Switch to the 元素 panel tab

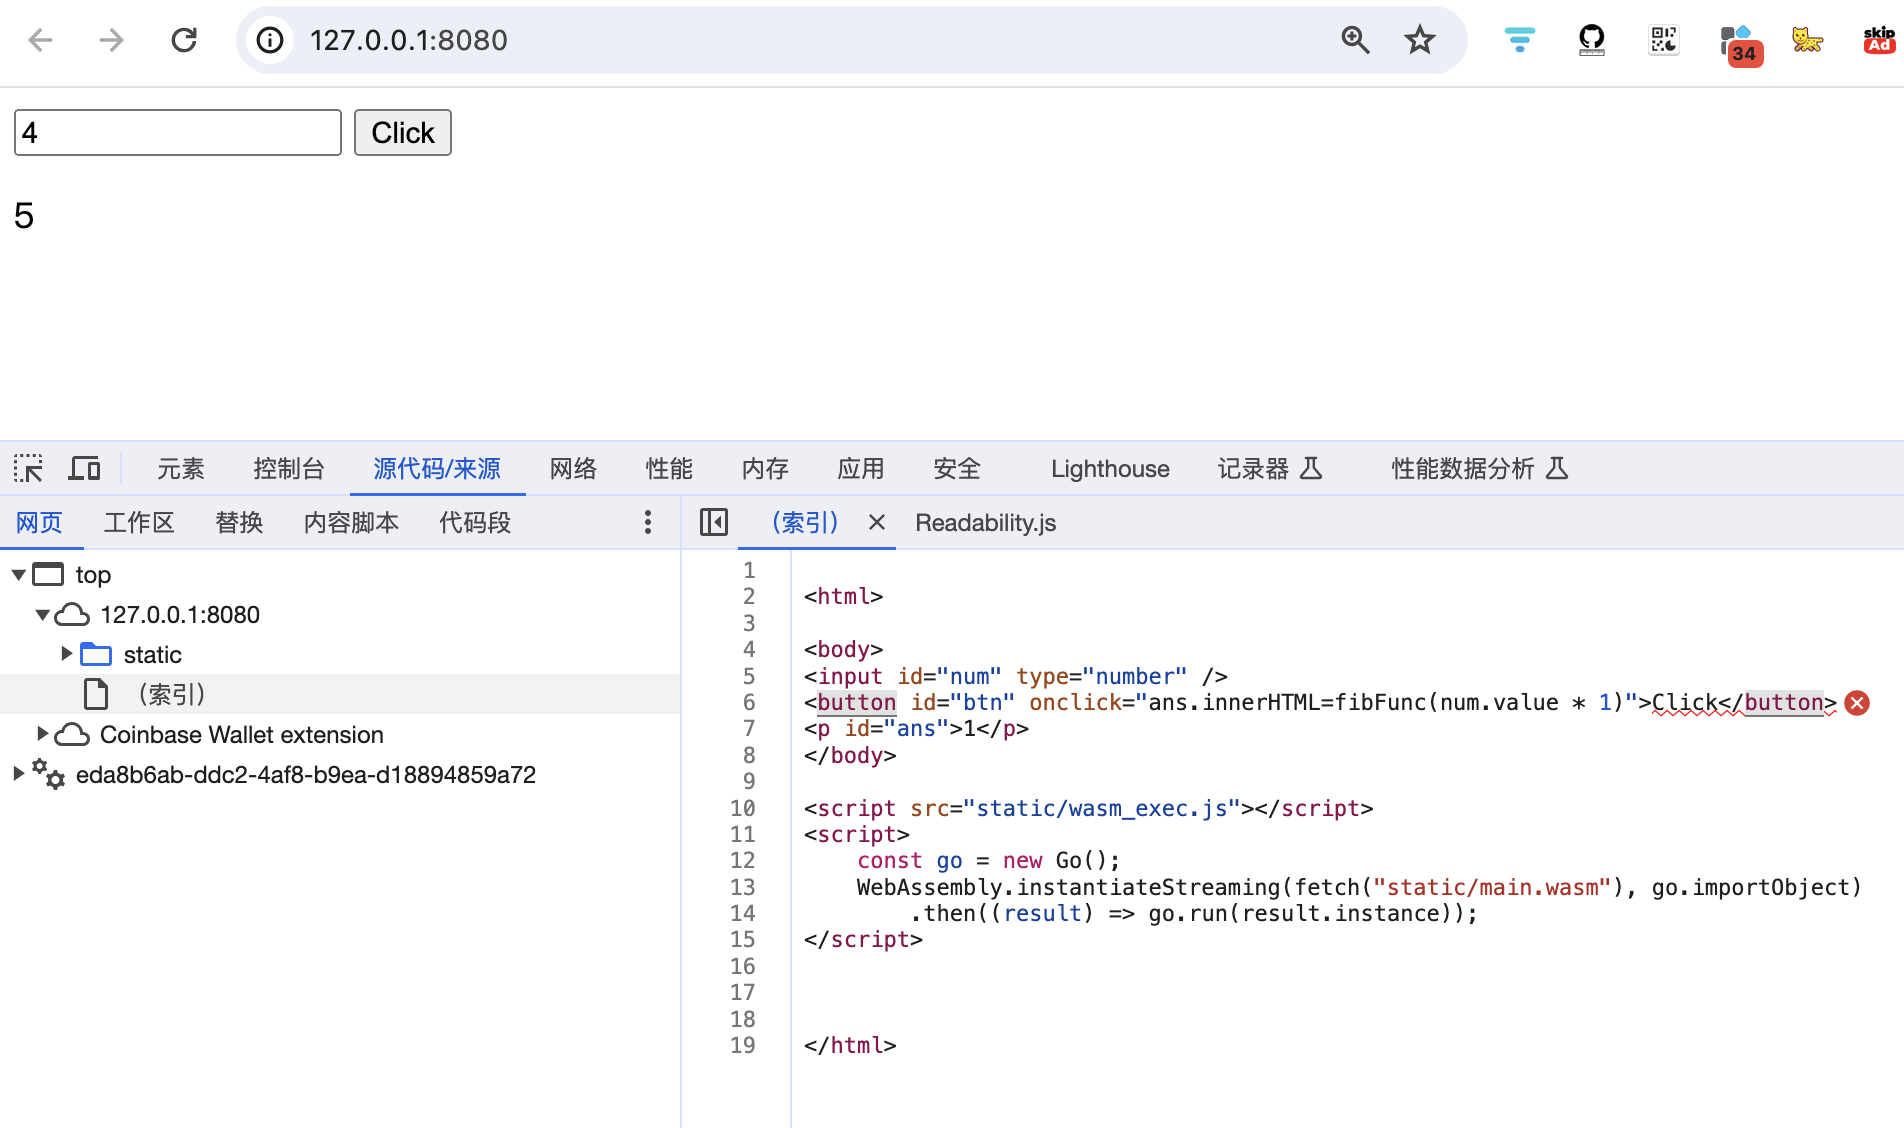(x=181, y=469)
